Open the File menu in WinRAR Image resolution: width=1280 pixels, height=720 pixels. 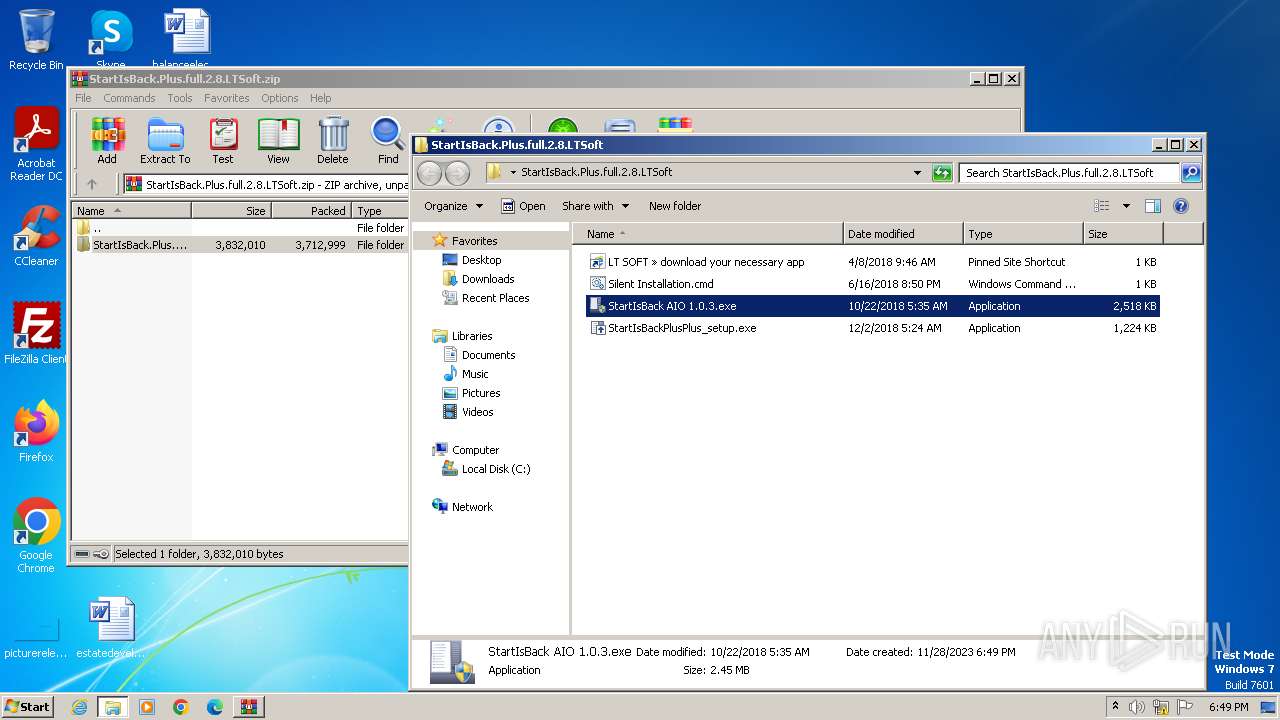coord(83,98)
